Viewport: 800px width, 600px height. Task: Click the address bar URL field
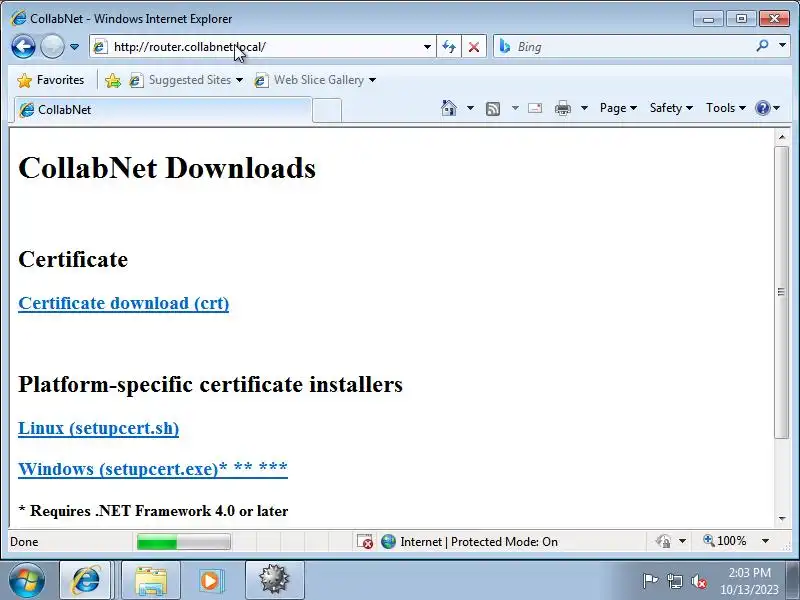263,47
